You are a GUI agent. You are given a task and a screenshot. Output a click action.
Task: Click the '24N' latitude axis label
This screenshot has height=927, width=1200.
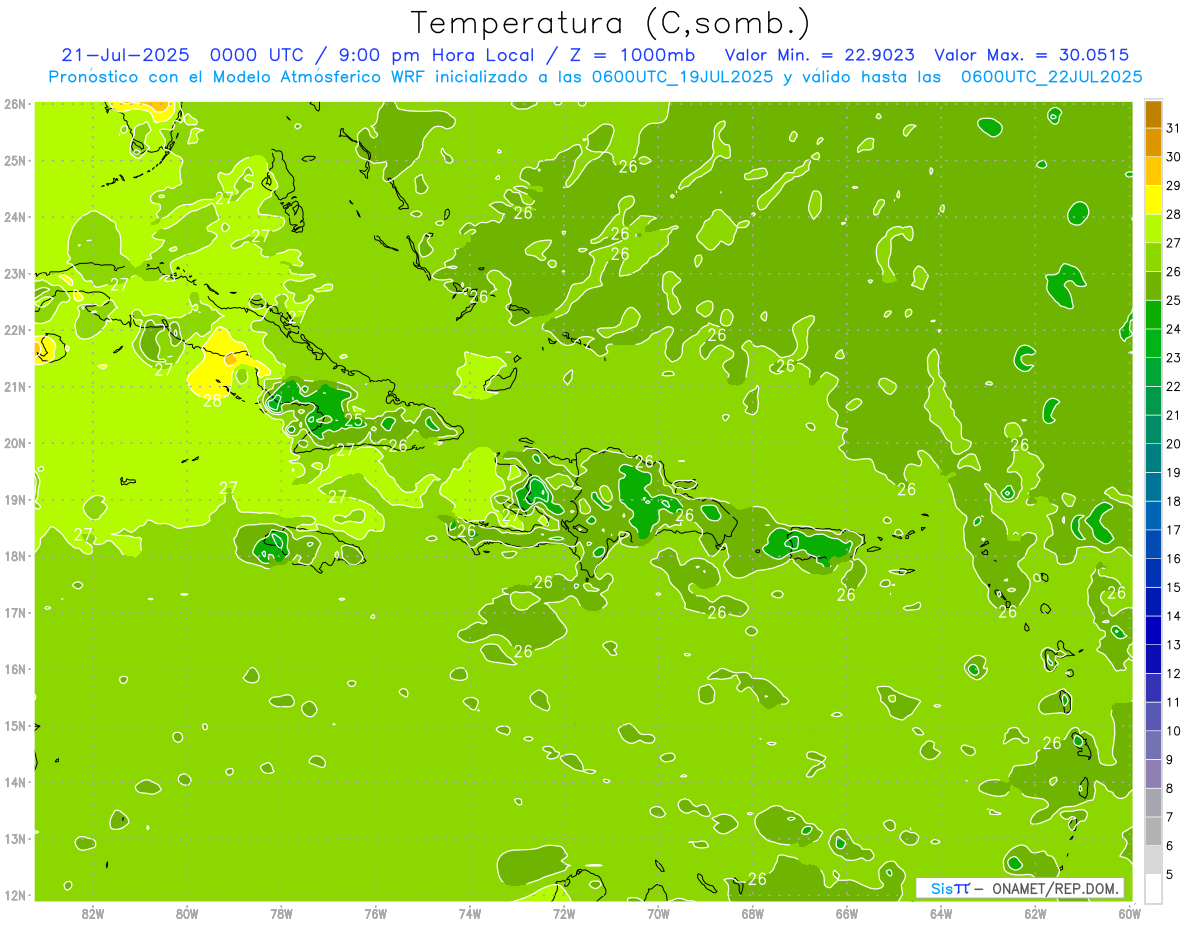click(15, 217)
